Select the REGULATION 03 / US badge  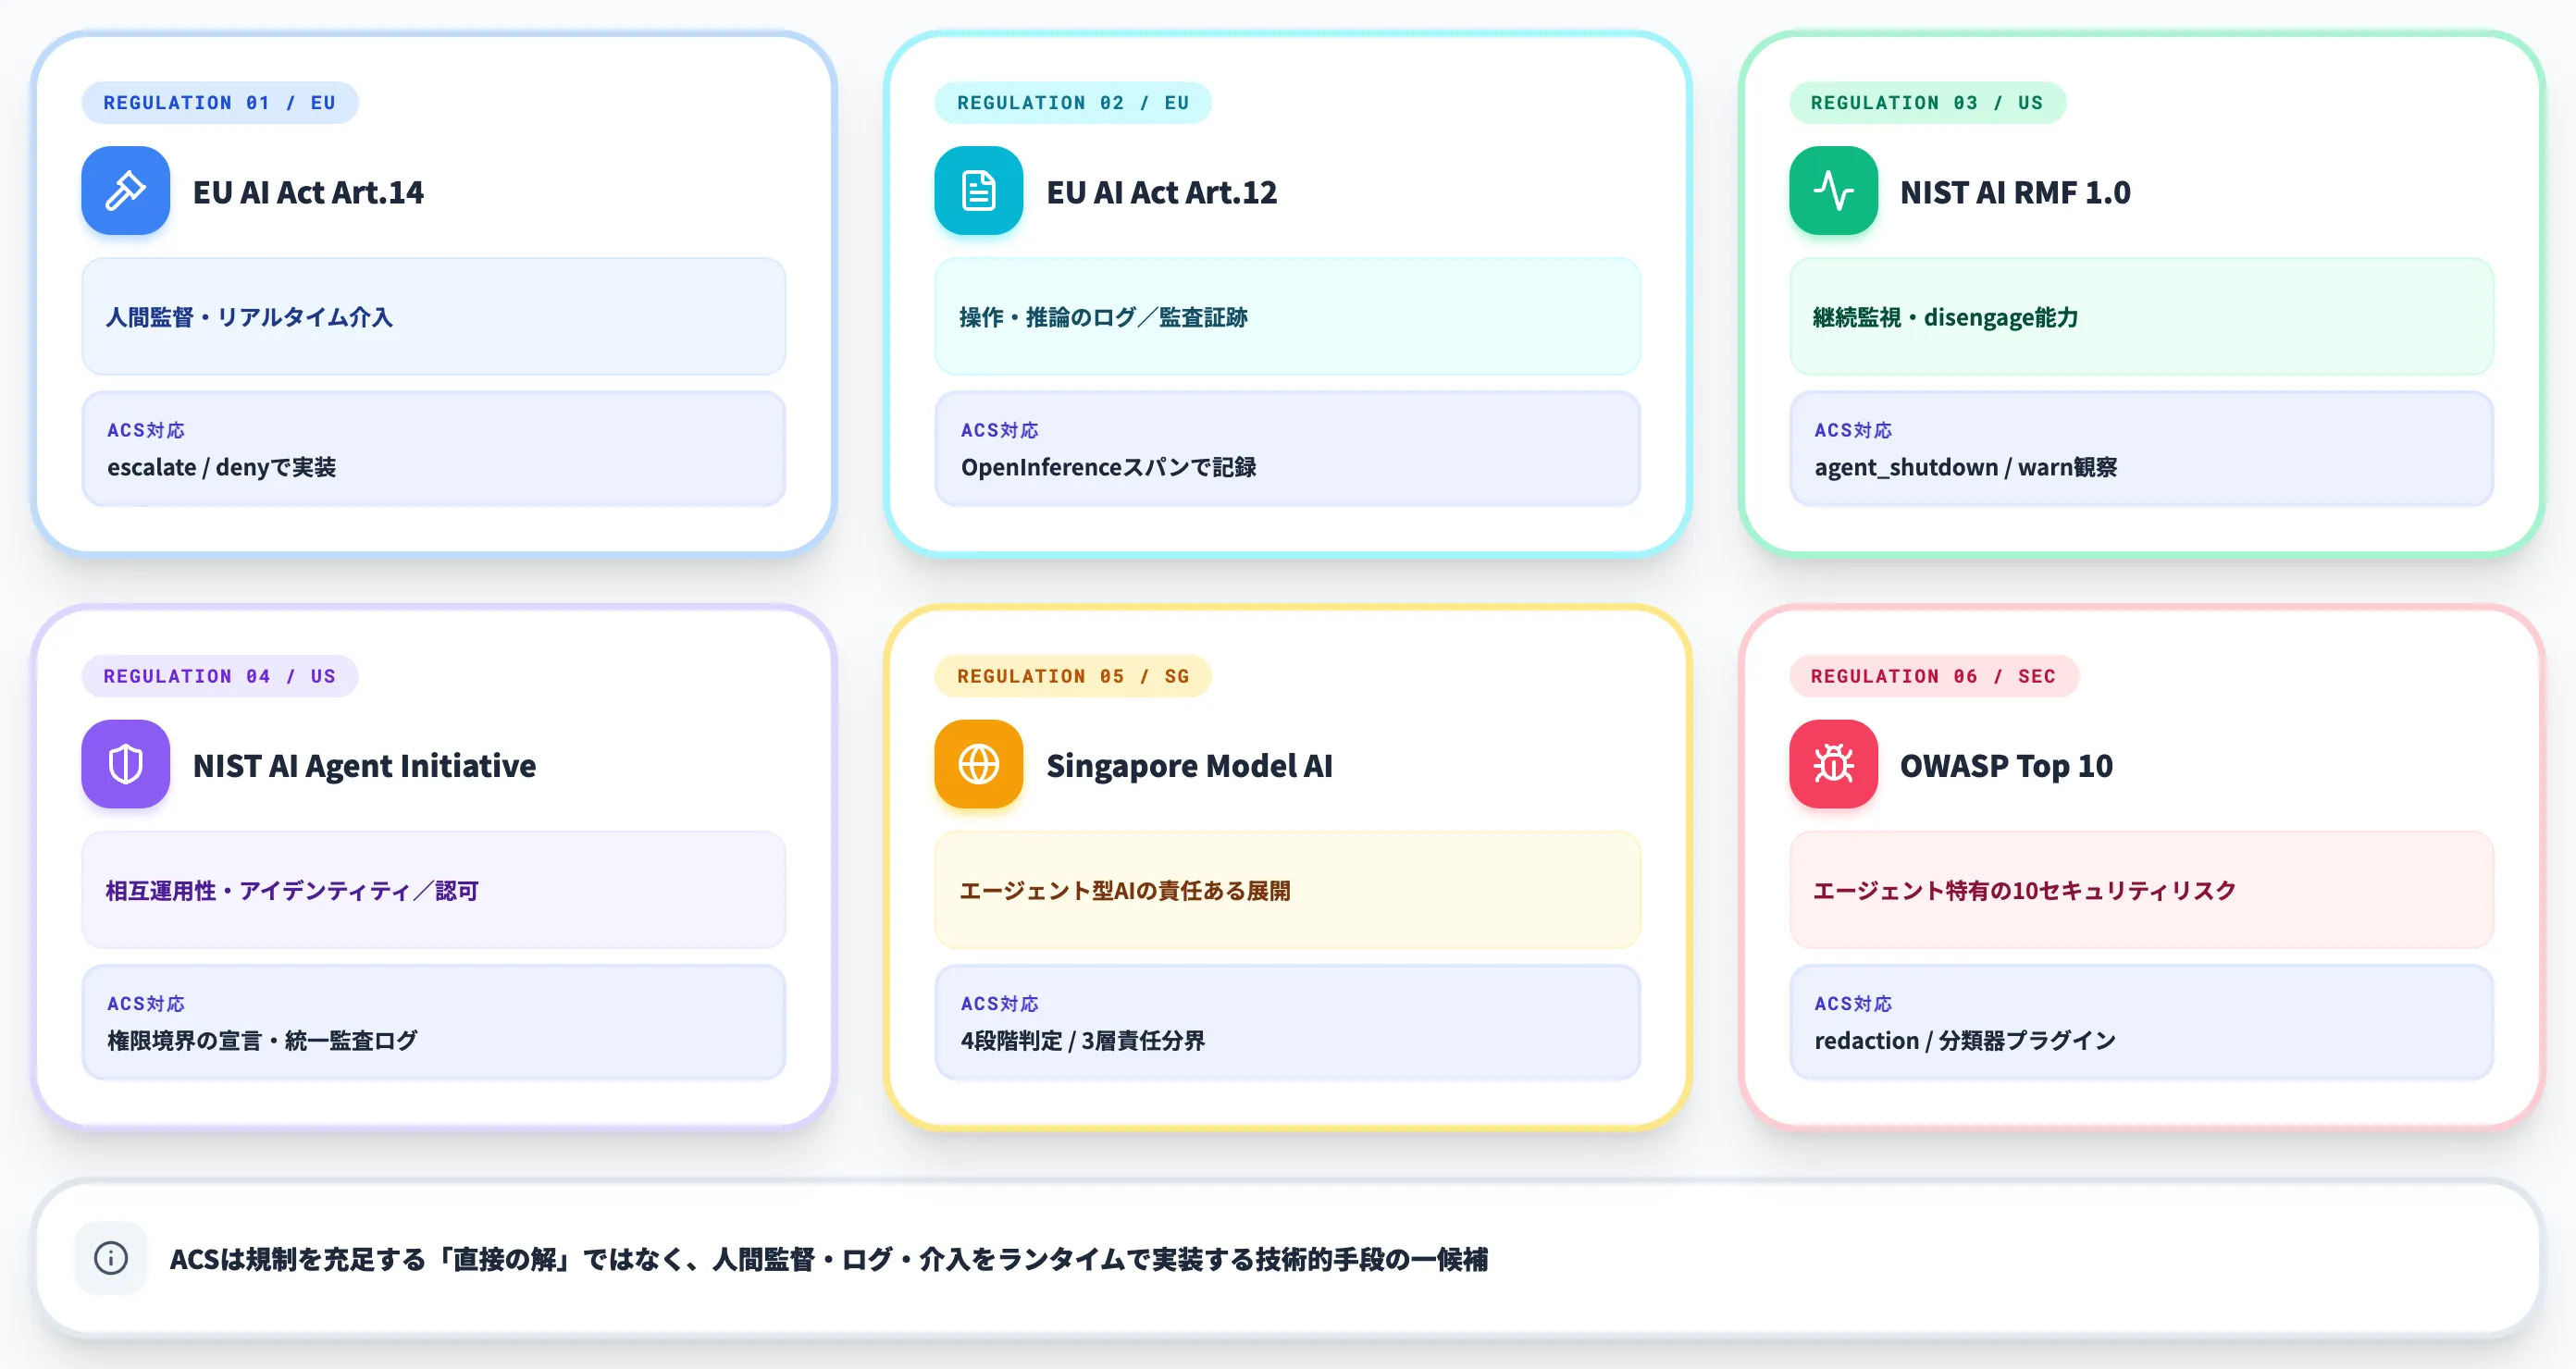coord(1927,103)
